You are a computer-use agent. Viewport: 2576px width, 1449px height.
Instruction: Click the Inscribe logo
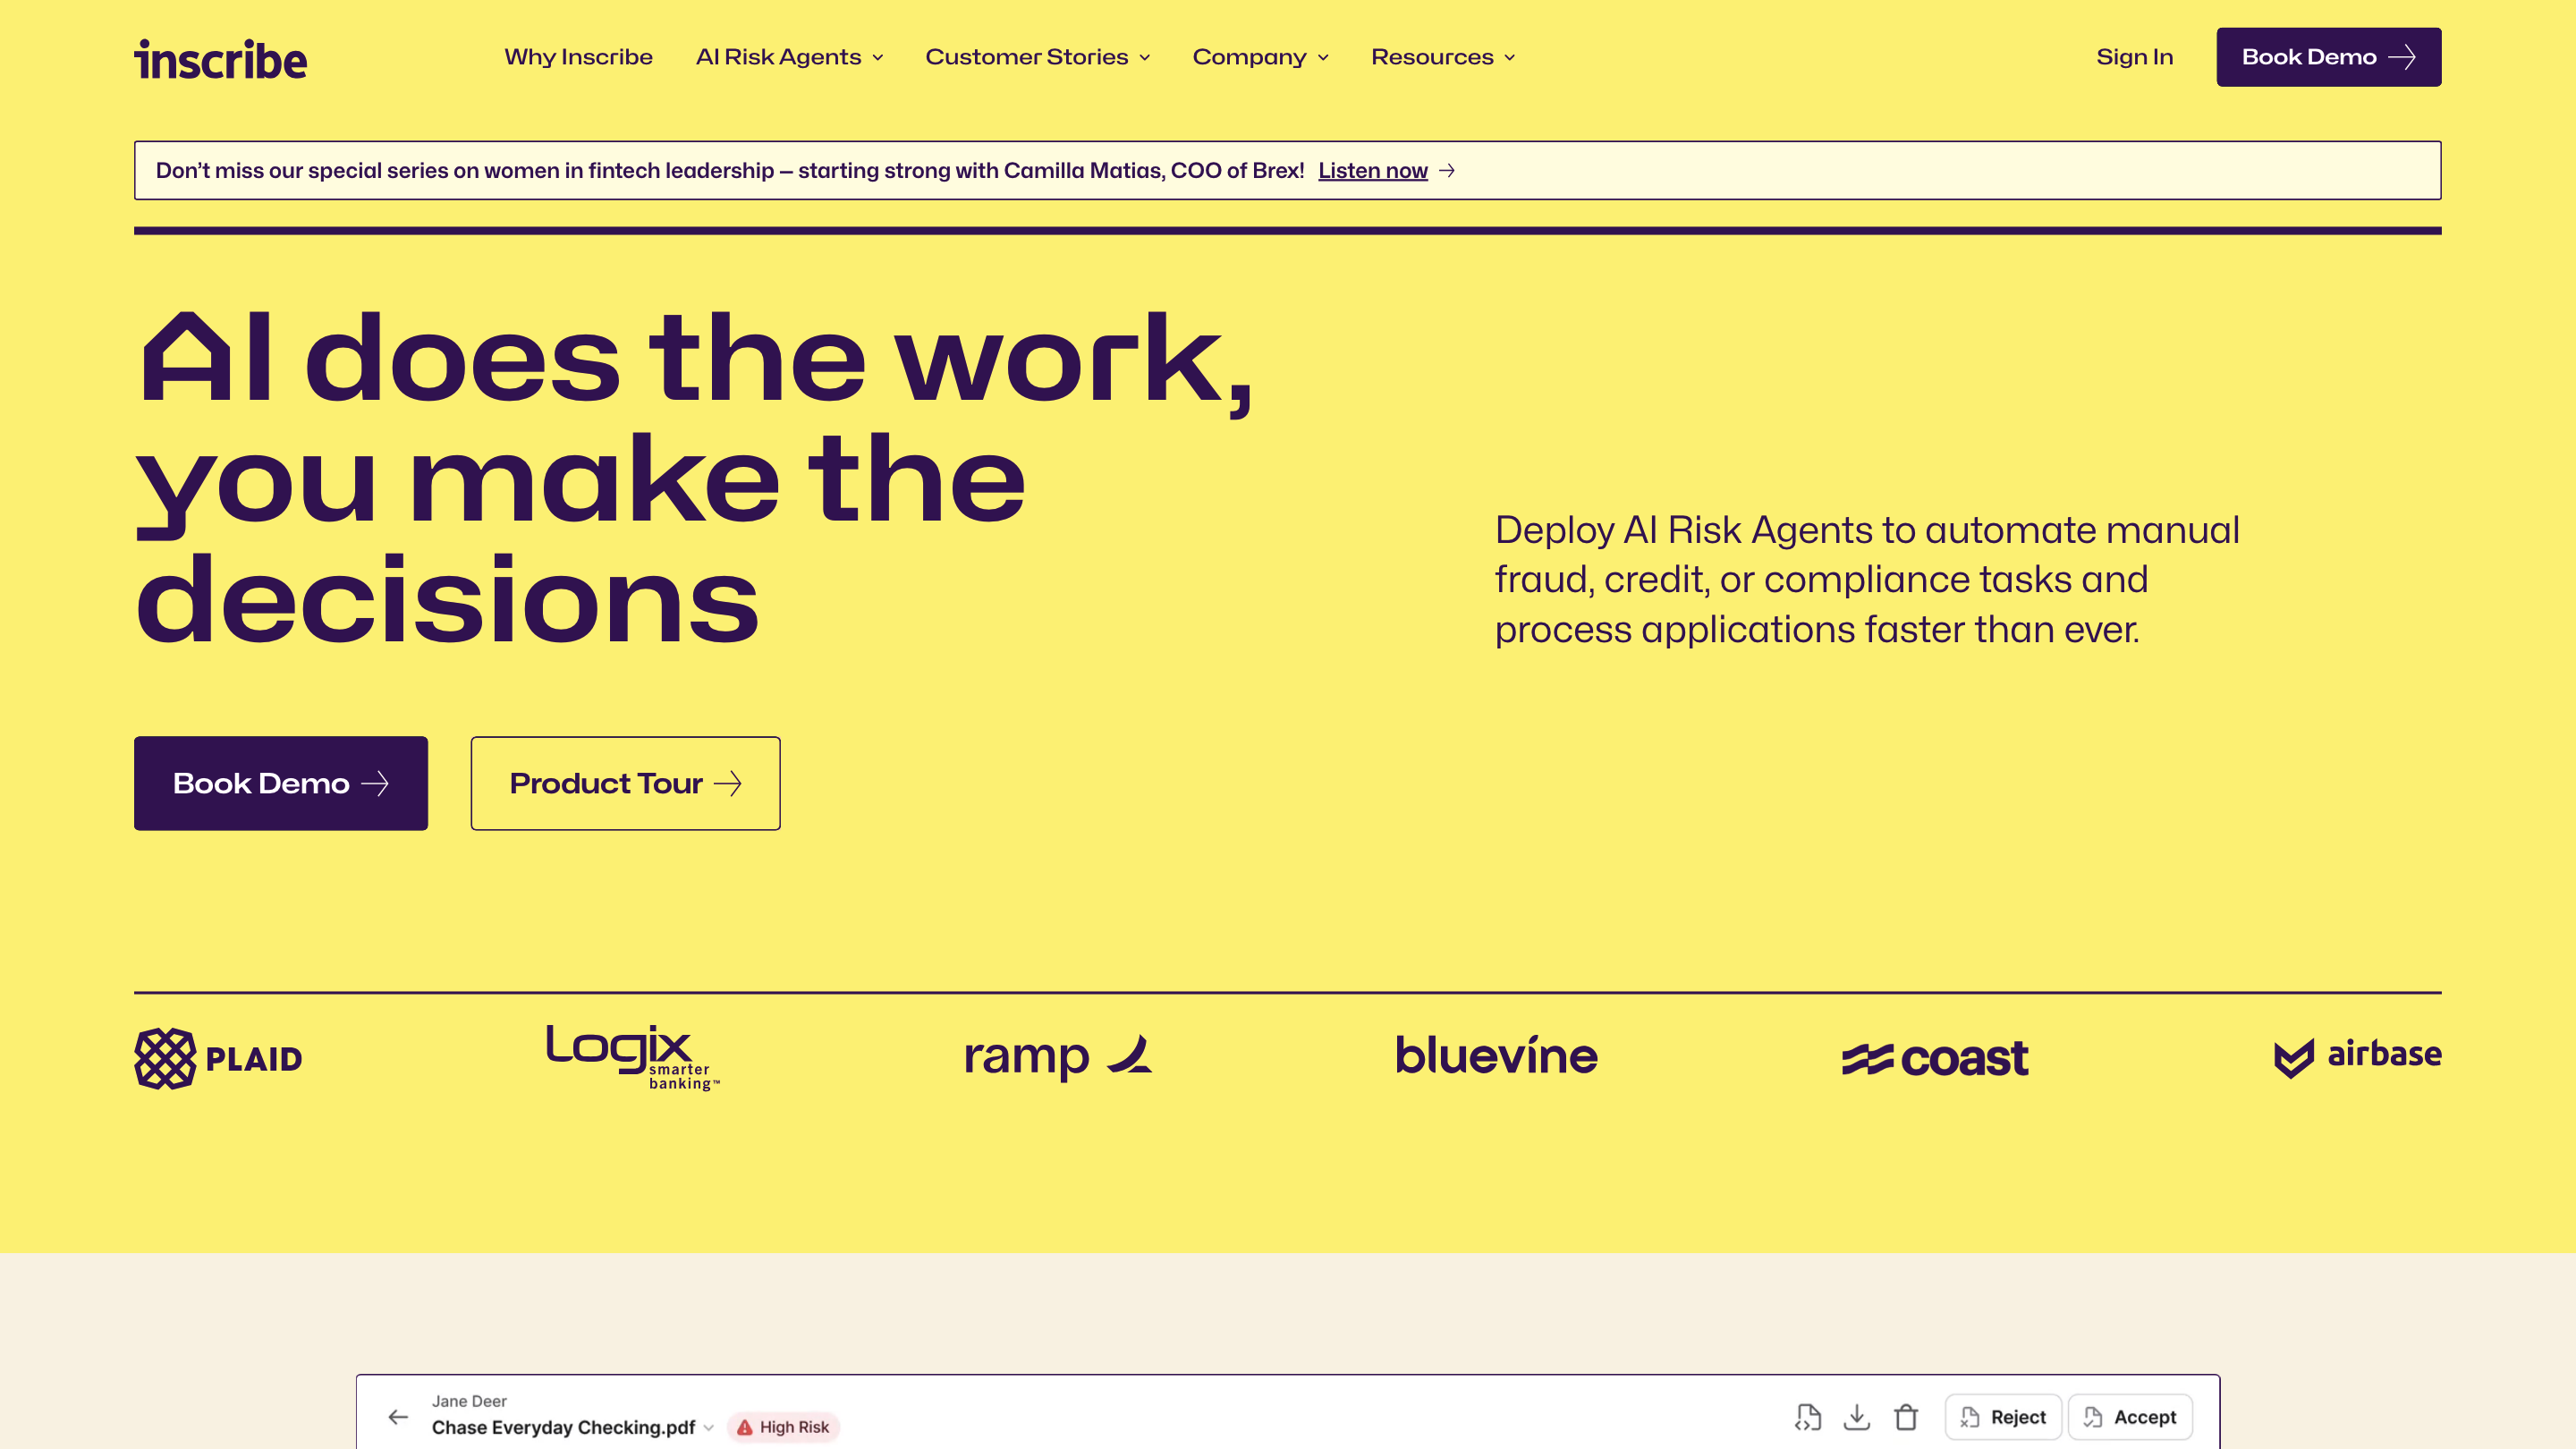(220, 59)
